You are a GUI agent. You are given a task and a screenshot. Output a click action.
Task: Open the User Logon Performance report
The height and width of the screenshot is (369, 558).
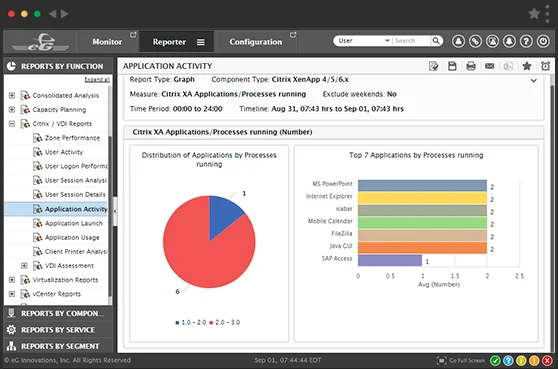click(x=76, y=166)
